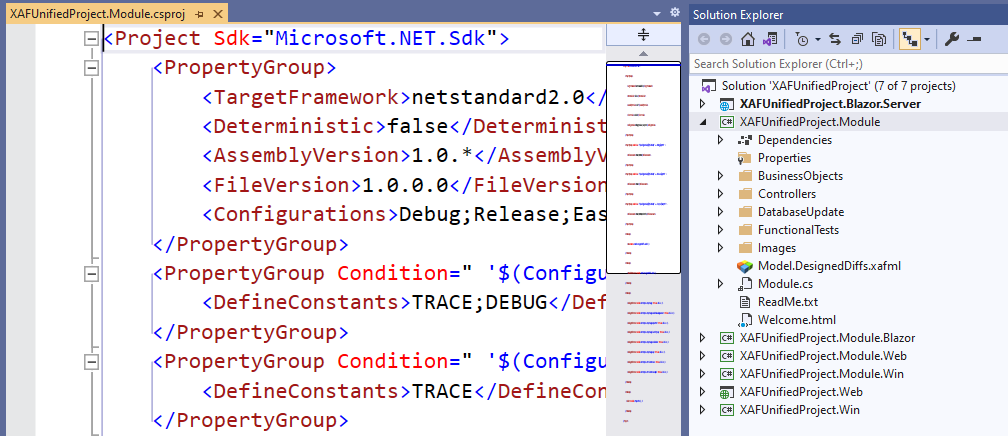Go to Home view in Solution Explorer
Viewport: 1008px width, 436px height.
point(747,40)
